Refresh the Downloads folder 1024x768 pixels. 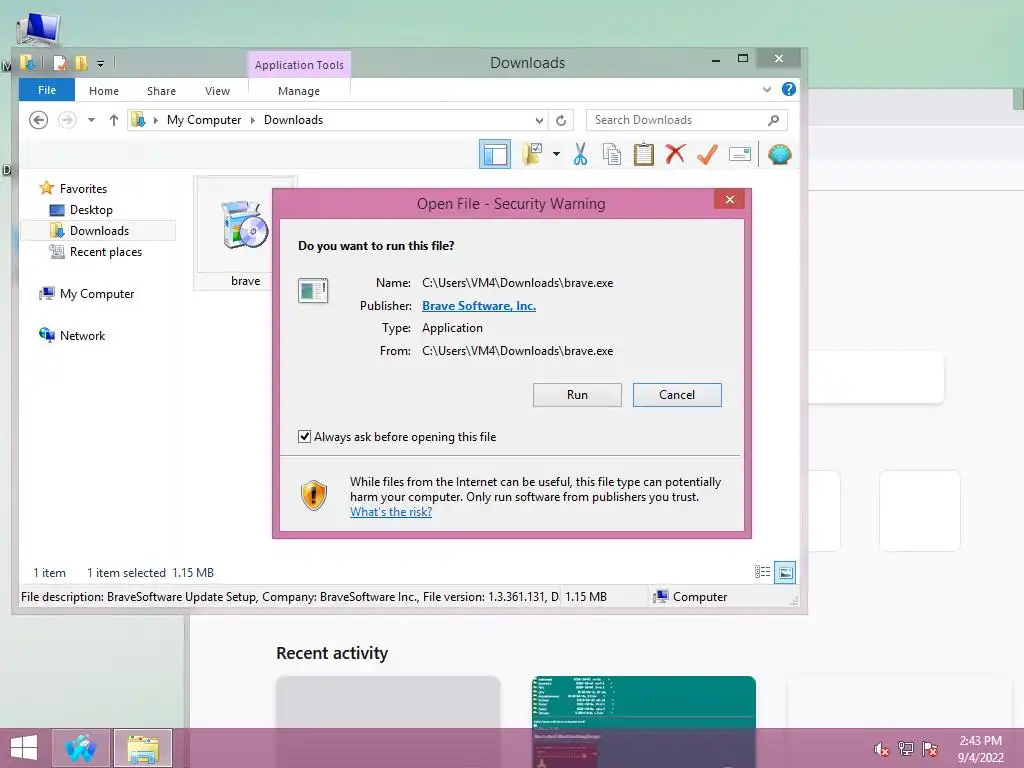tap(561, 120)
